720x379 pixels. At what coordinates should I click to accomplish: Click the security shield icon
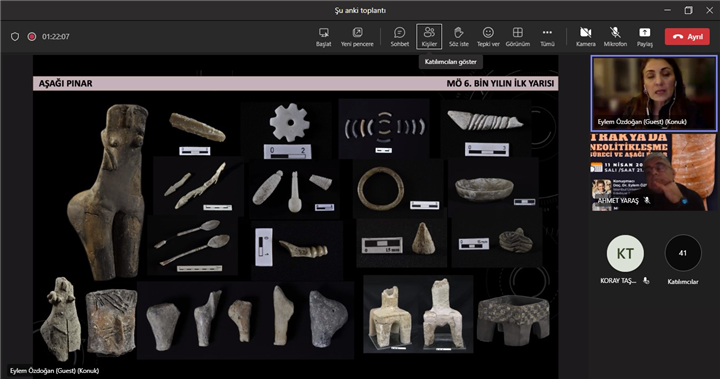[15, 37]
